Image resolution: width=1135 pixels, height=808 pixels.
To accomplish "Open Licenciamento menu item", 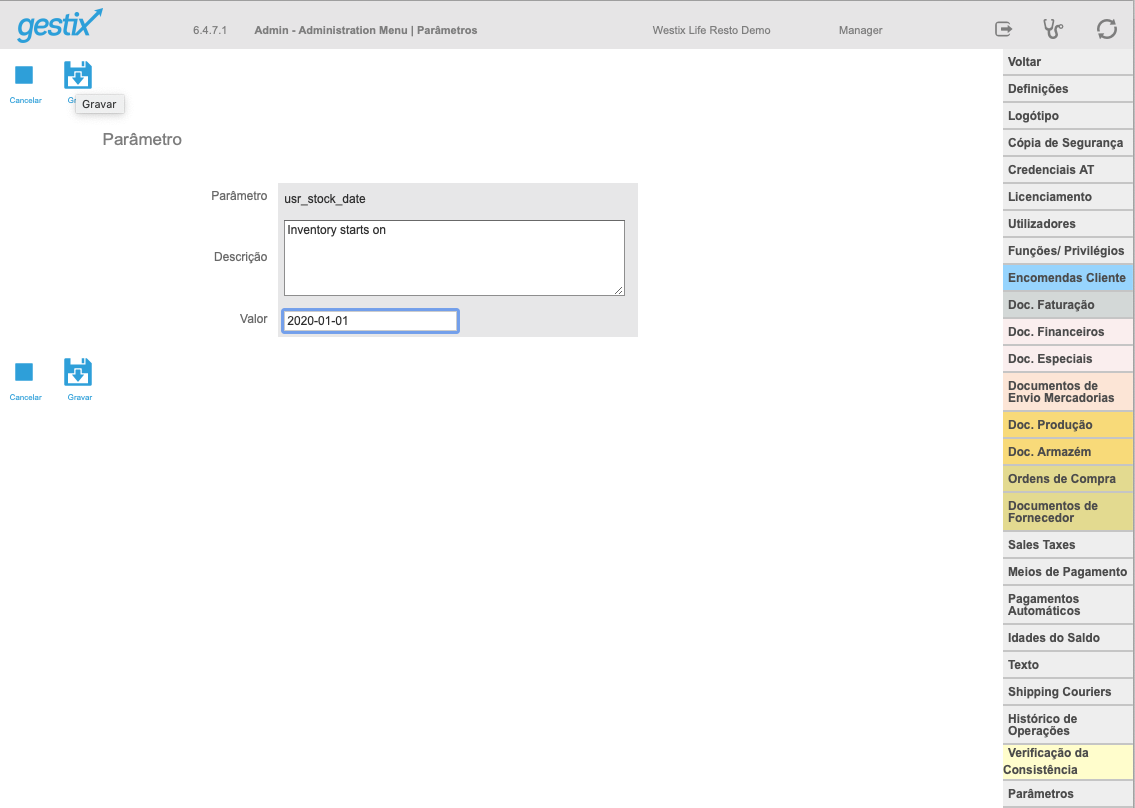I will pos(1068,197).
